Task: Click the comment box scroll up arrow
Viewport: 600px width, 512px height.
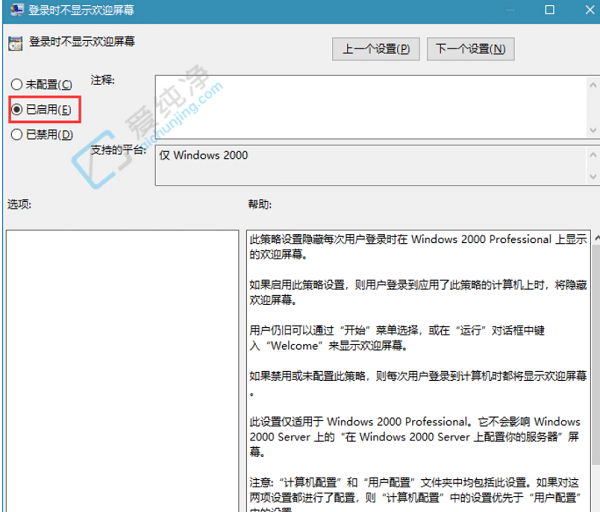Action: point(593,85)
